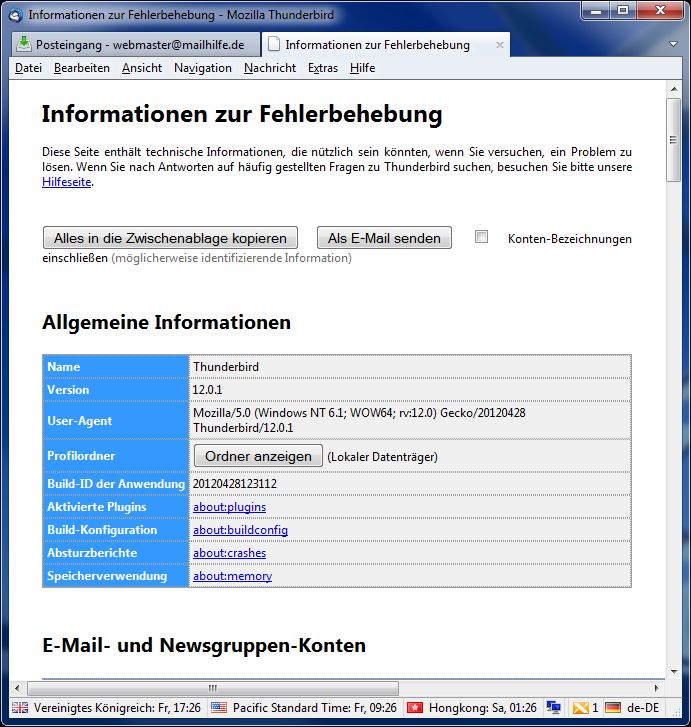Click the Aktivierte Plugins row label
This screenshot has width=691, height=727.
point(96,507)
